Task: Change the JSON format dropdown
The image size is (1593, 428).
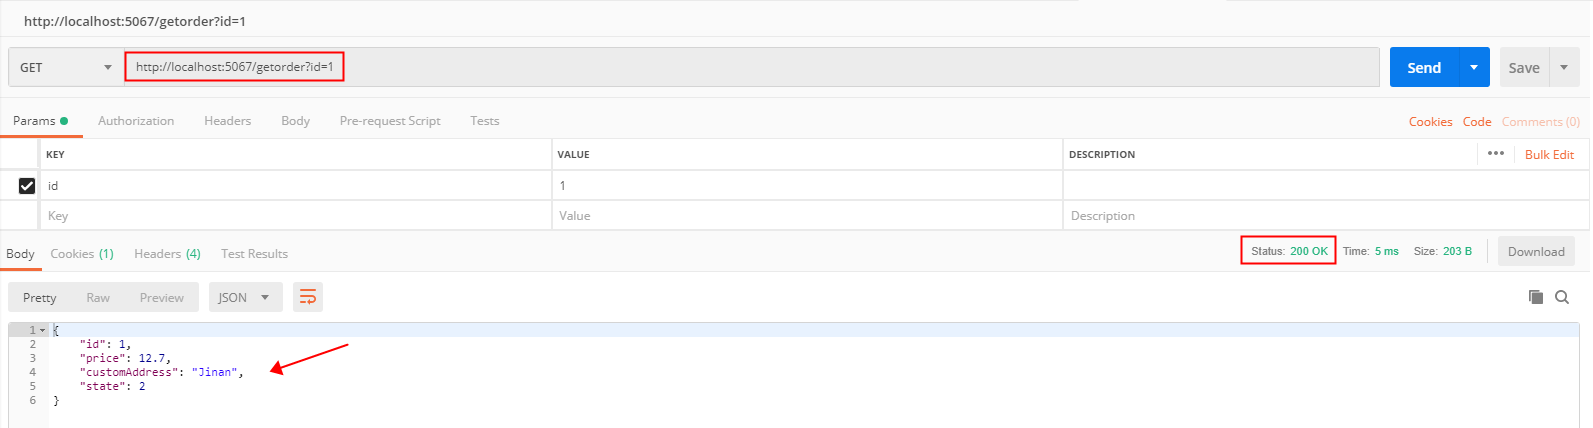Action: pyautogui.click(x=244, y=297)
